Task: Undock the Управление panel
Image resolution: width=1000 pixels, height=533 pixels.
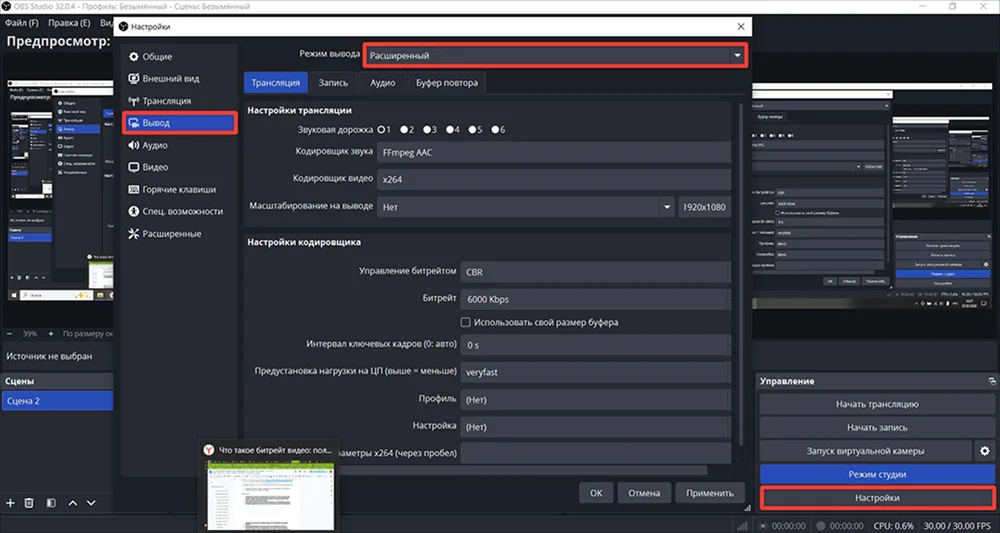Action: 992,381
